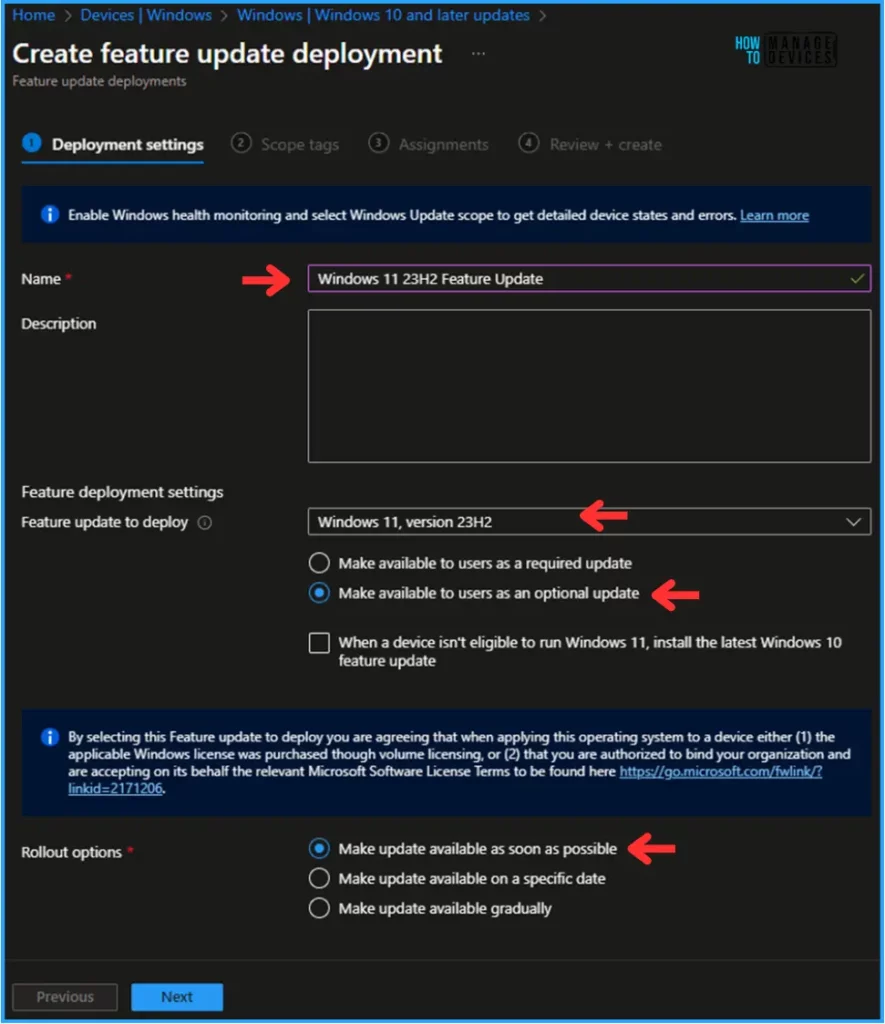The width and height of the screenshot is (885, 1024).
Task: Click the Next button
Action: [x=177, y=997]
